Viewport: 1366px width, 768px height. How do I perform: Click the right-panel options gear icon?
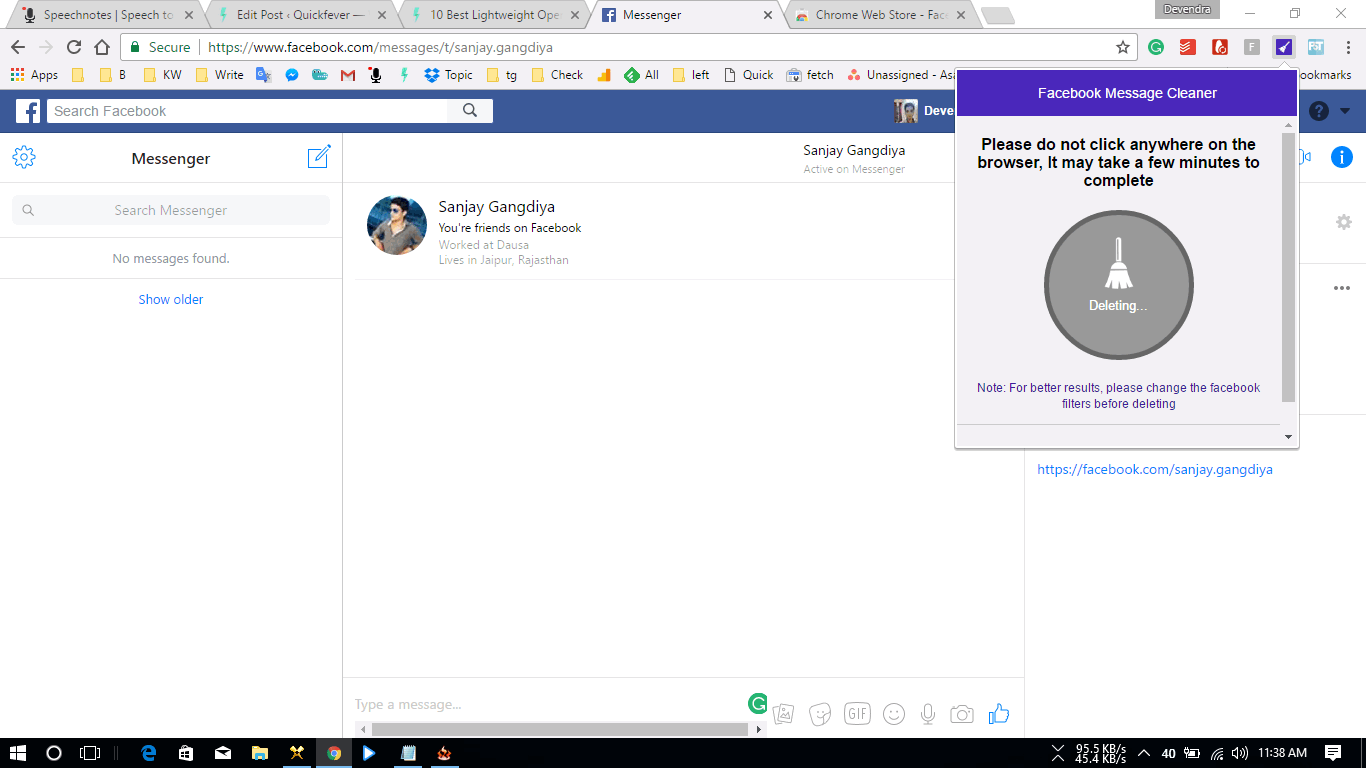(1344, 222)
